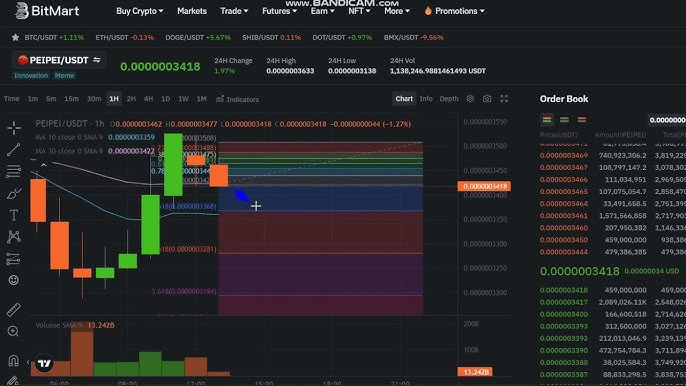Take a chart snapshot with camera icon
The image size is (686, 386).
click(487, 98)
